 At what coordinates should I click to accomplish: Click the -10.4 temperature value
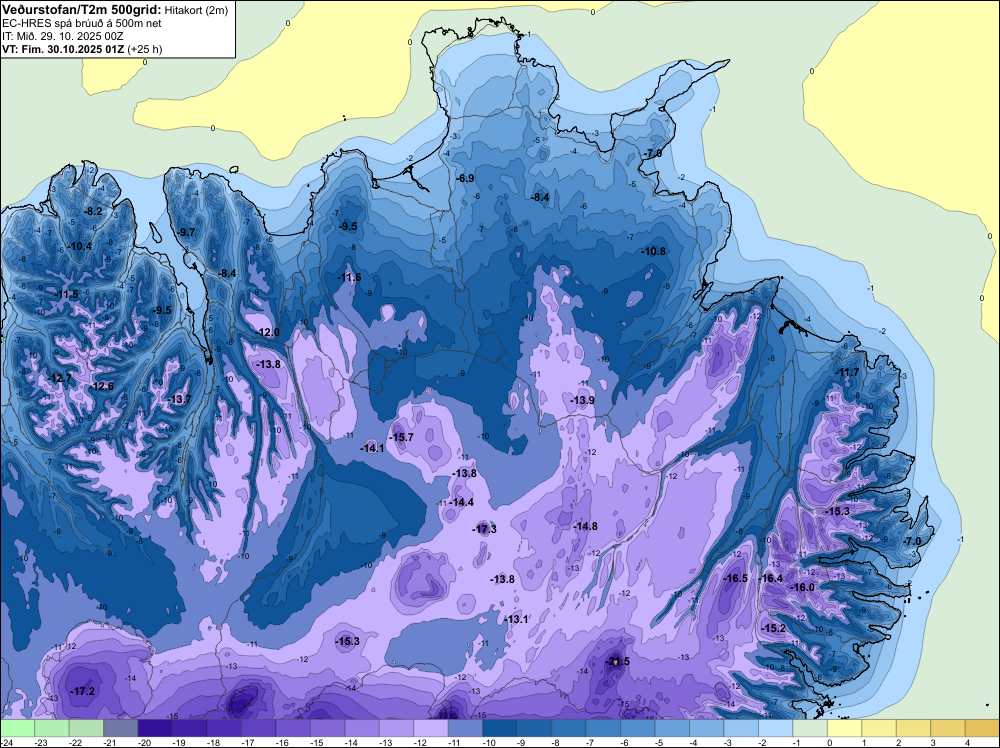[x=80, y=246]
